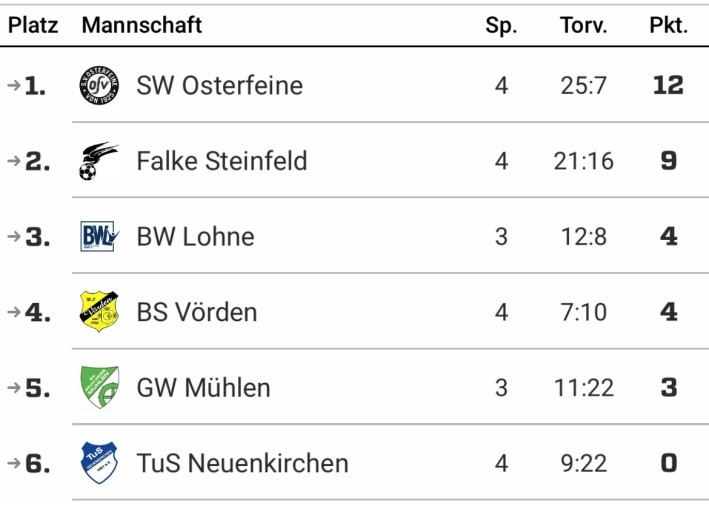This screenshot has width=709, height=512.
Task: Open the Falke Steinfeld team page
Action: point(221,161)
